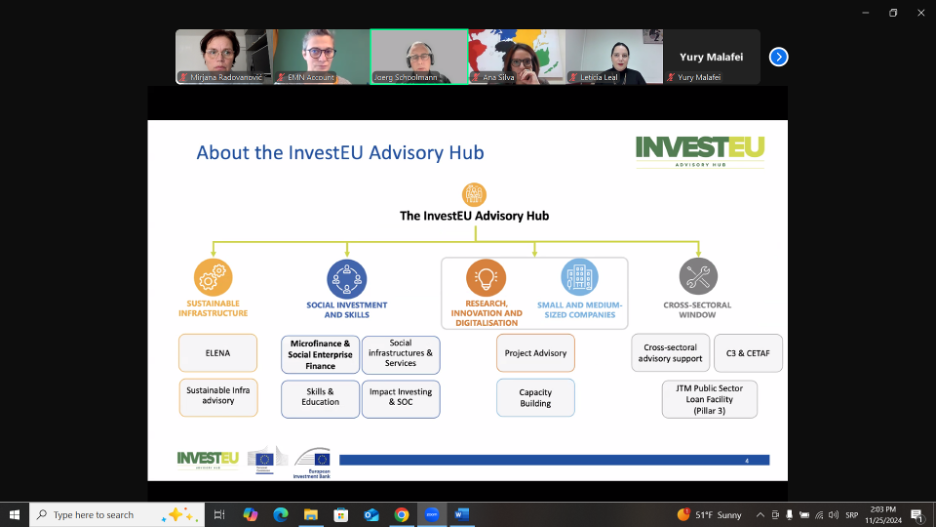
Task: Select Joerg Schoolmann's video thumbnail
Action: point(419,57)
